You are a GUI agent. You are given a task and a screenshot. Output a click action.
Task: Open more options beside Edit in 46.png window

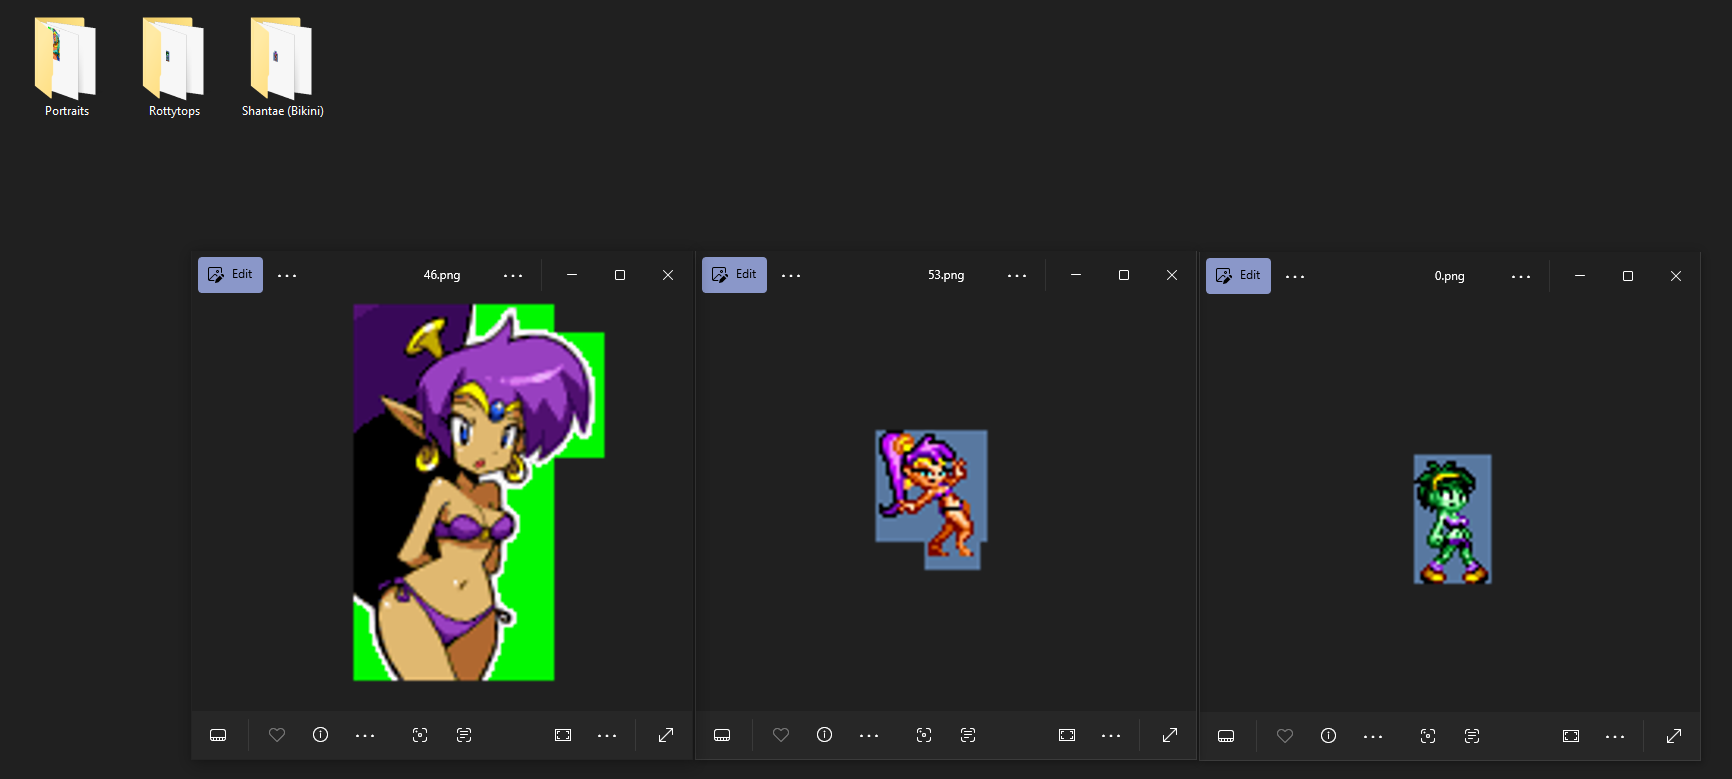click(x=287, y=275)
